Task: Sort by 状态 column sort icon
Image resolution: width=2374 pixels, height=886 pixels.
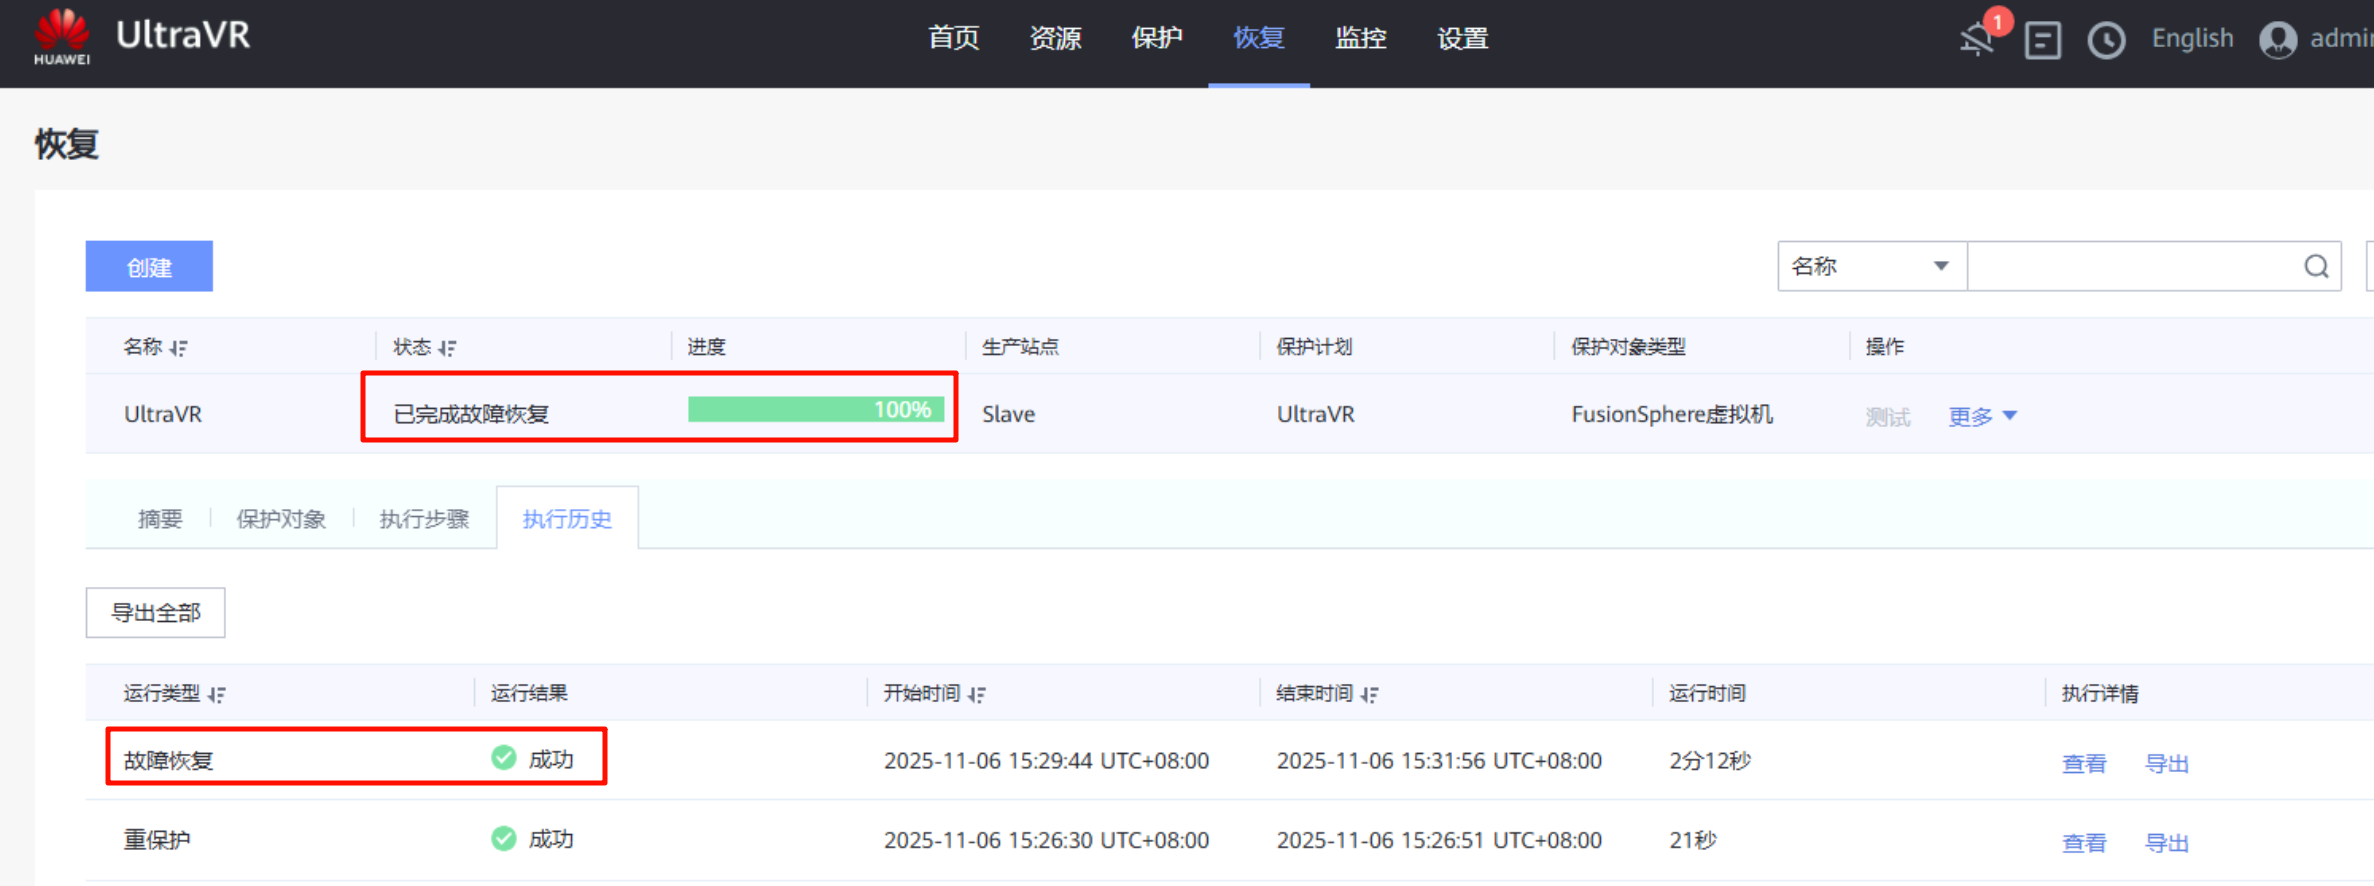Action: (x=447, y=348)
